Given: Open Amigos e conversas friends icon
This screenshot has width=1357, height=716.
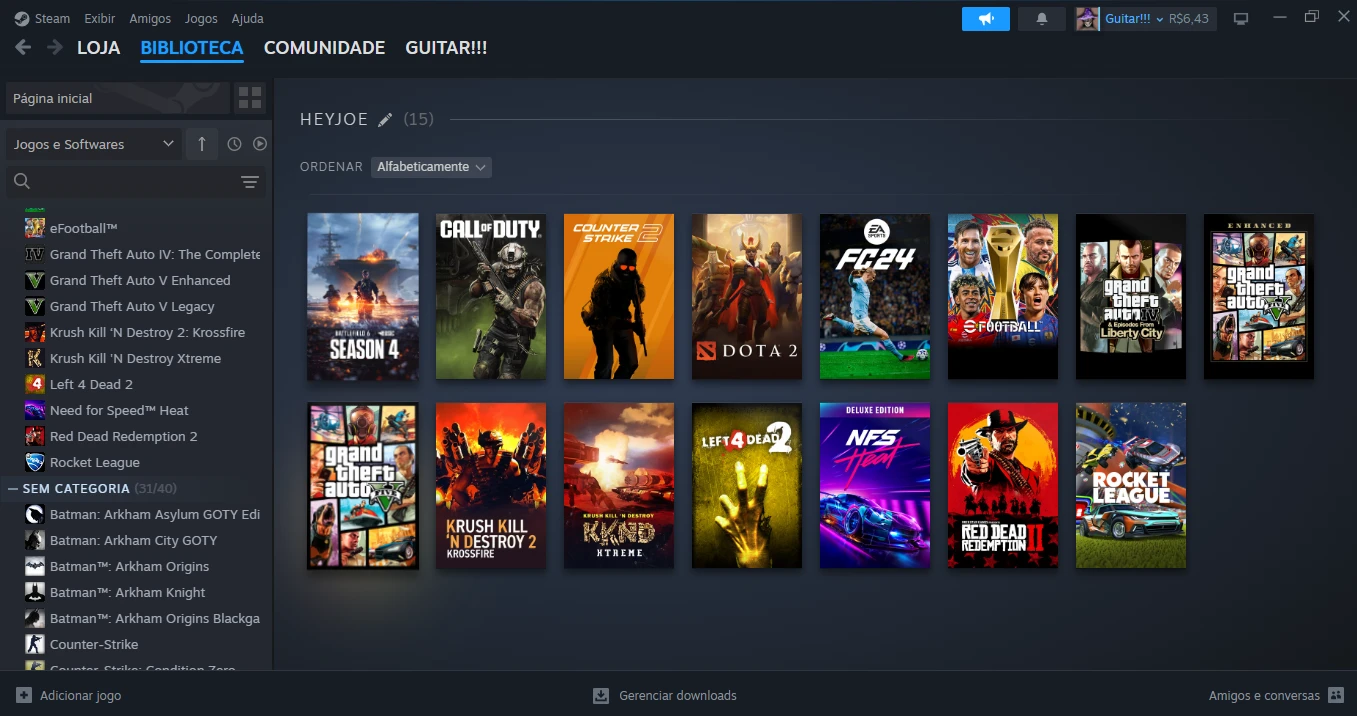Looking at the screenshot, I should point(1335,695).
